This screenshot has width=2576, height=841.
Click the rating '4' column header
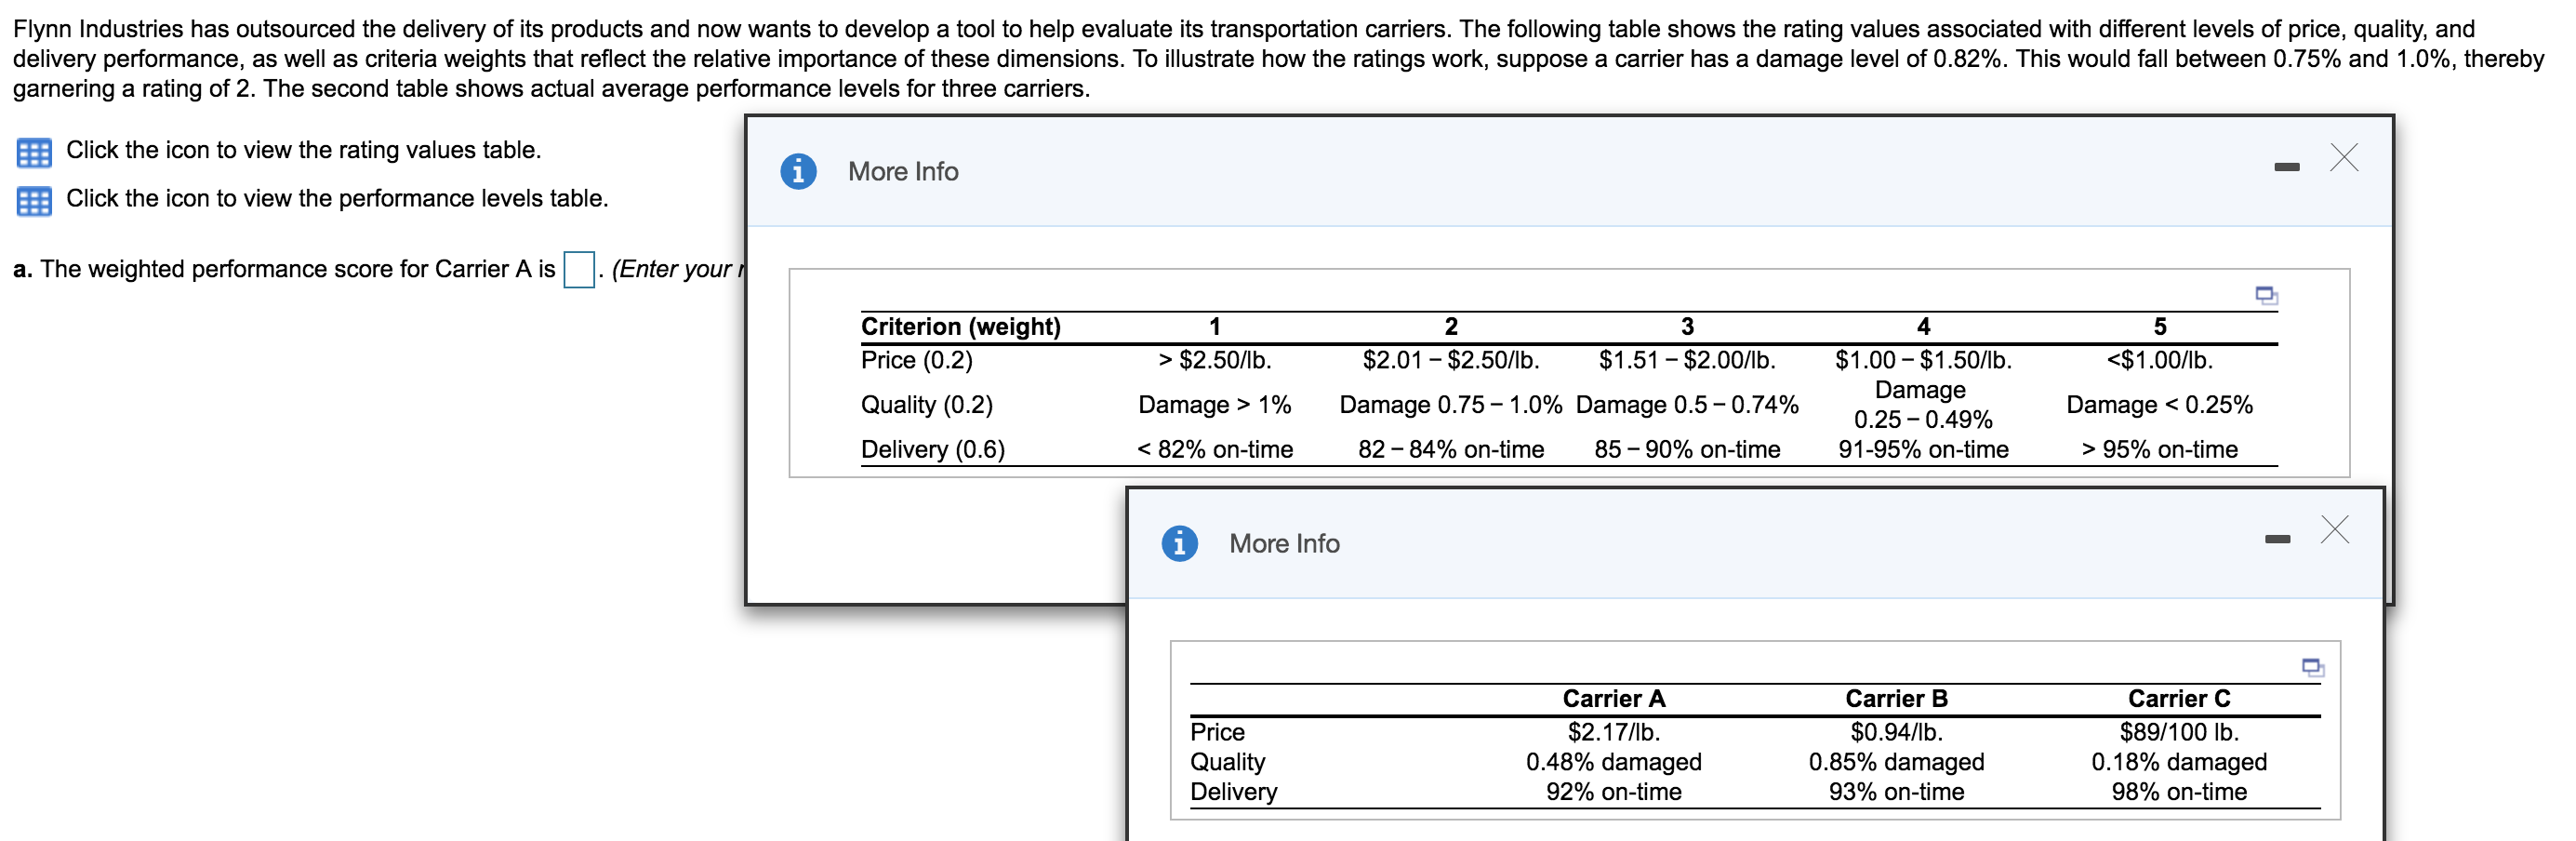point(1923,327)
